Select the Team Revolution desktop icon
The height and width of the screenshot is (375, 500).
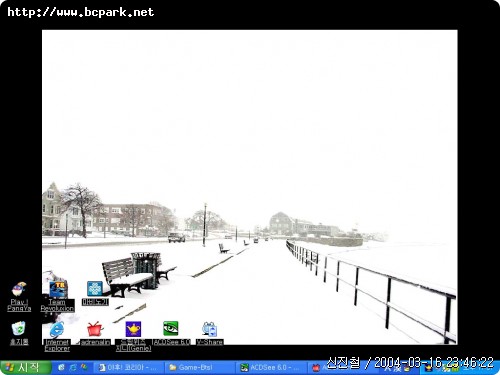[x=57, y=296]
